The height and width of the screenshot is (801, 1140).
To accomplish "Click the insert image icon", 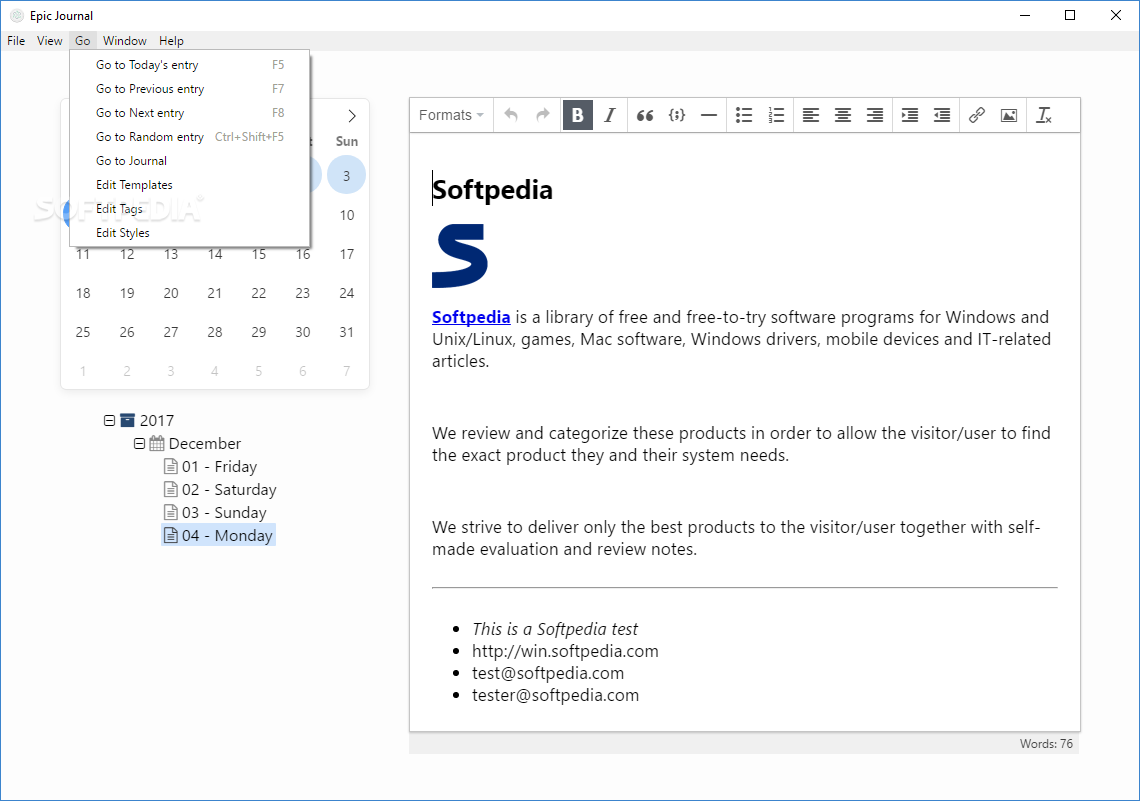I will [x=1008, y=115].
